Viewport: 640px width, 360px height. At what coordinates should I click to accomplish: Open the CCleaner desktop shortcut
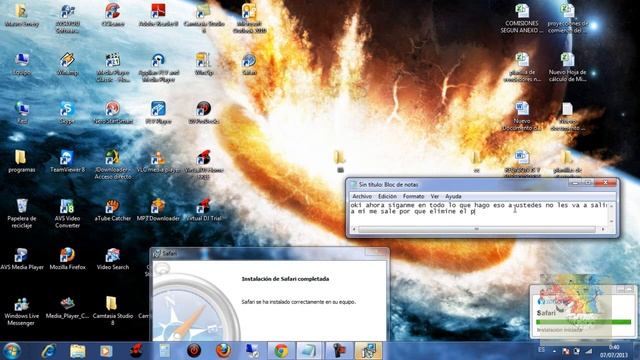113,16
